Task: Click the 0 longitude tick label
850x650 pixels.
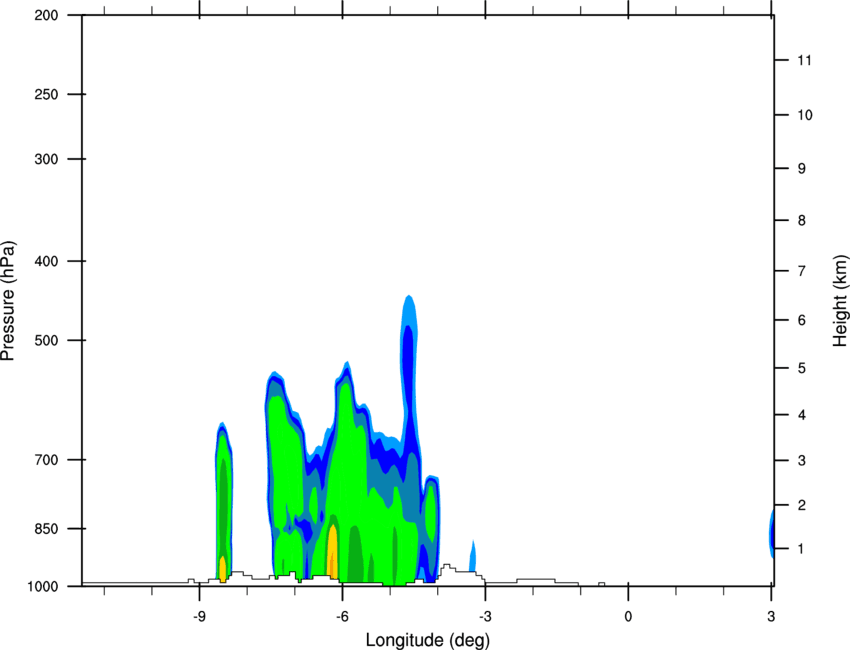Action: point(628,617)
